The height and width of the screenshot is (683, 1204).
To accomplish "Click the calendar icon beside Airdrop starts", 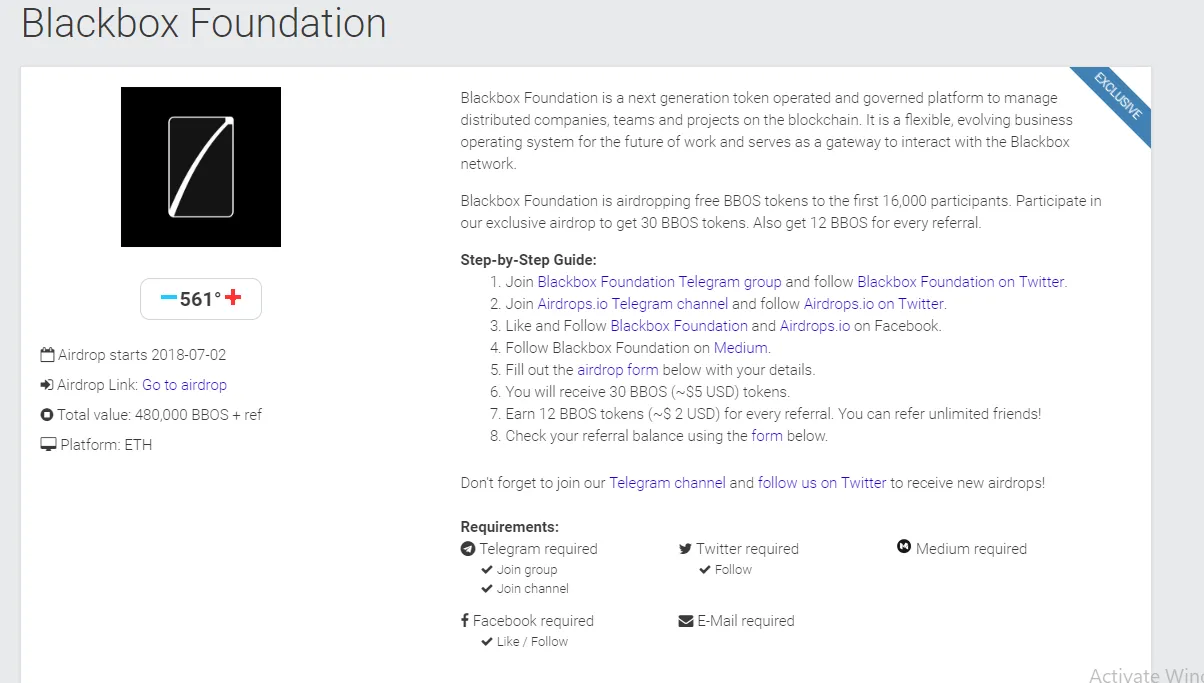I will pos(47,355).
